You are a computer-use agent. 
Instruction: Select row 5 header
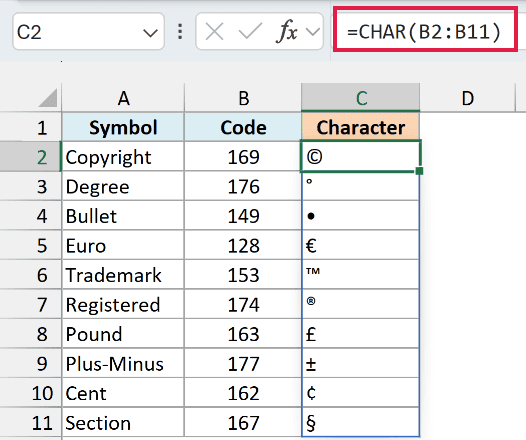(31, 245)
